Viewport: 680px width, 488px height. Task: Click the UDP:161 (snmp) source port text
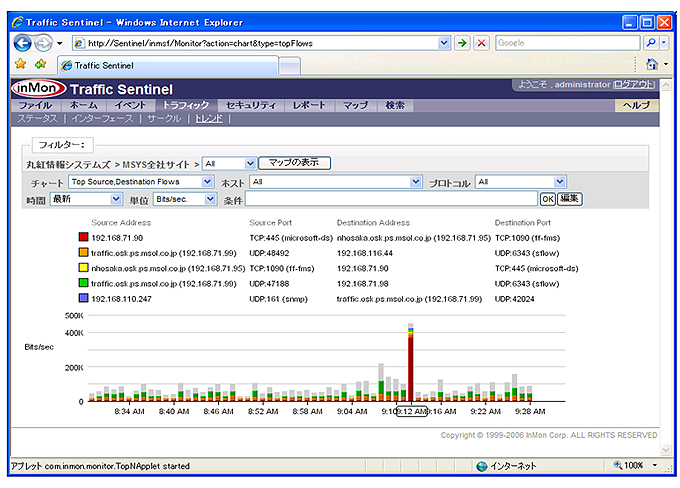(x=278, y=299)
